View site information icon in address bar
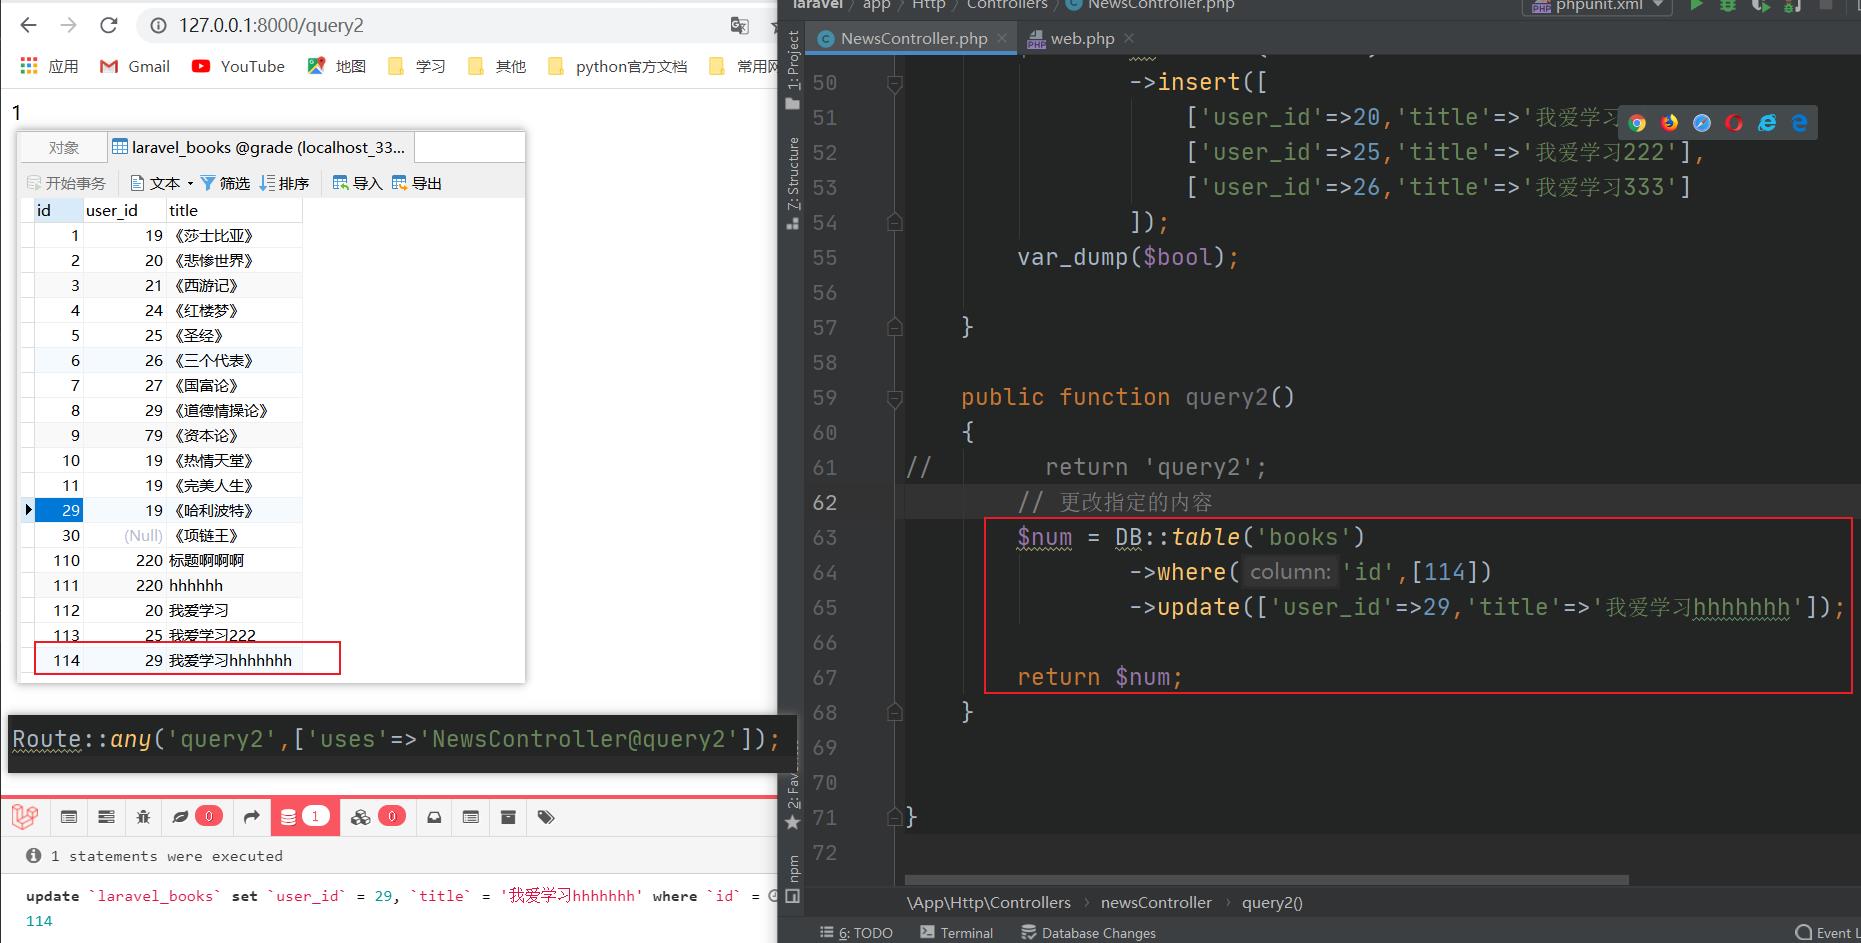Image resolution: width=1861 pixels, height=943 pixels. 158,26
